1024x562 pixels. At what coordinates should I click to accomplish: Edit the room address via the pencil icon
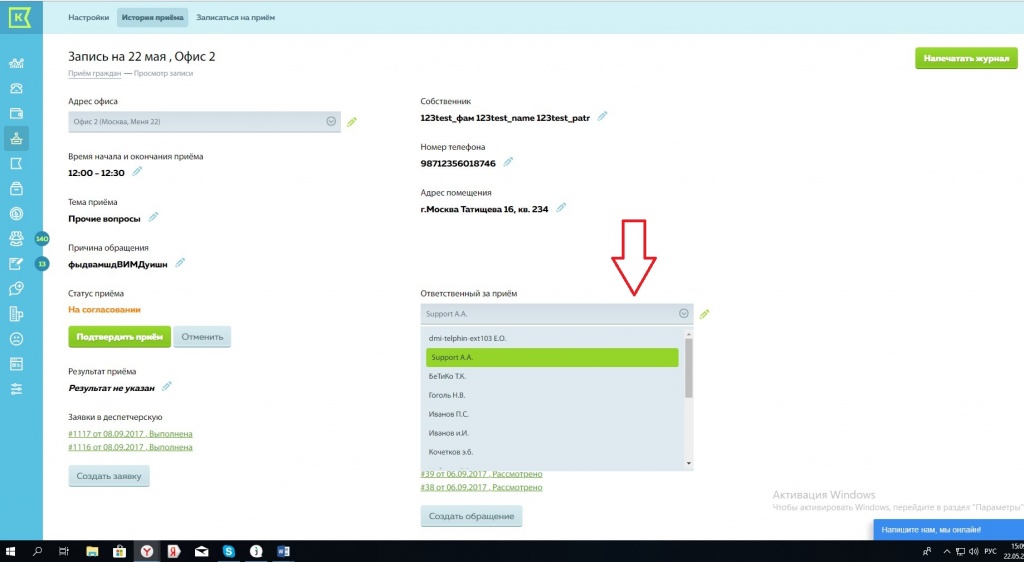561,208
